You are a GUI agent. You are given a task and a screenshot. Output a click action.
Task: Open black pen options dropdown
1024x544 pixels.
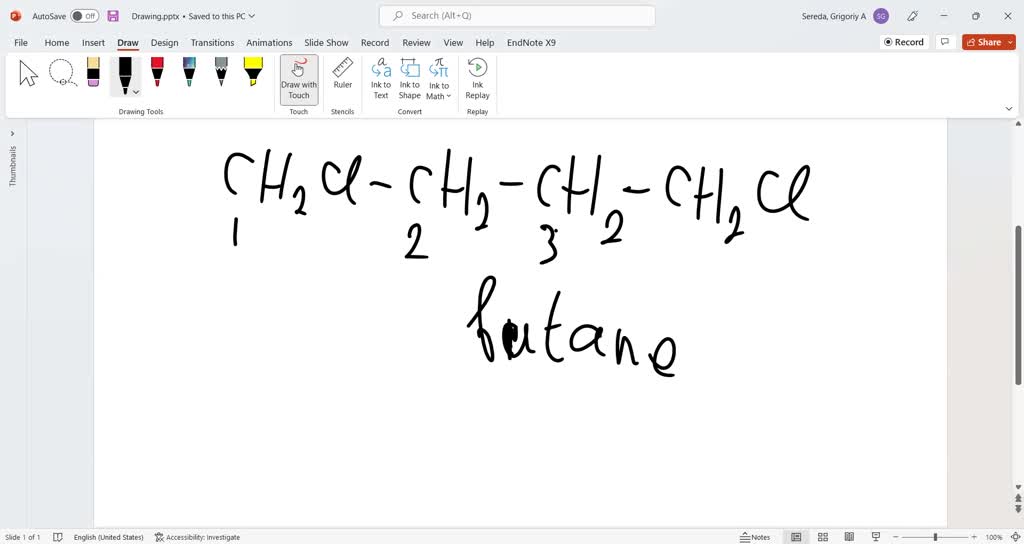click(x=136, y=92)
